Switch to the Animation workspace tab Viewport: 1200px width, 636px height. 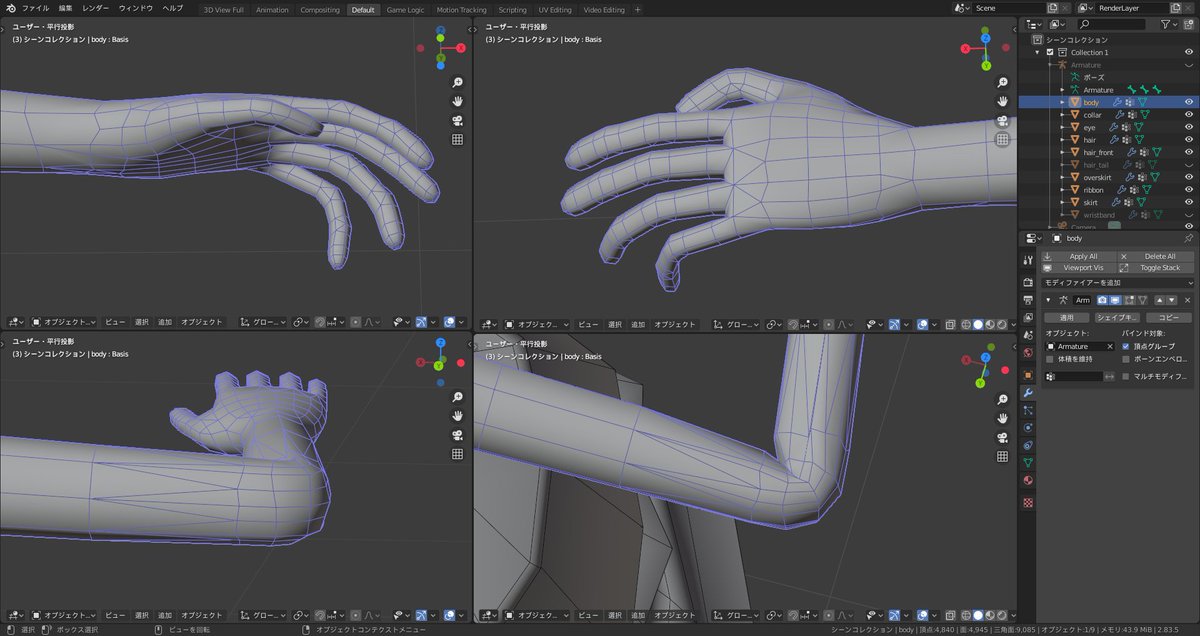(272, 9)
